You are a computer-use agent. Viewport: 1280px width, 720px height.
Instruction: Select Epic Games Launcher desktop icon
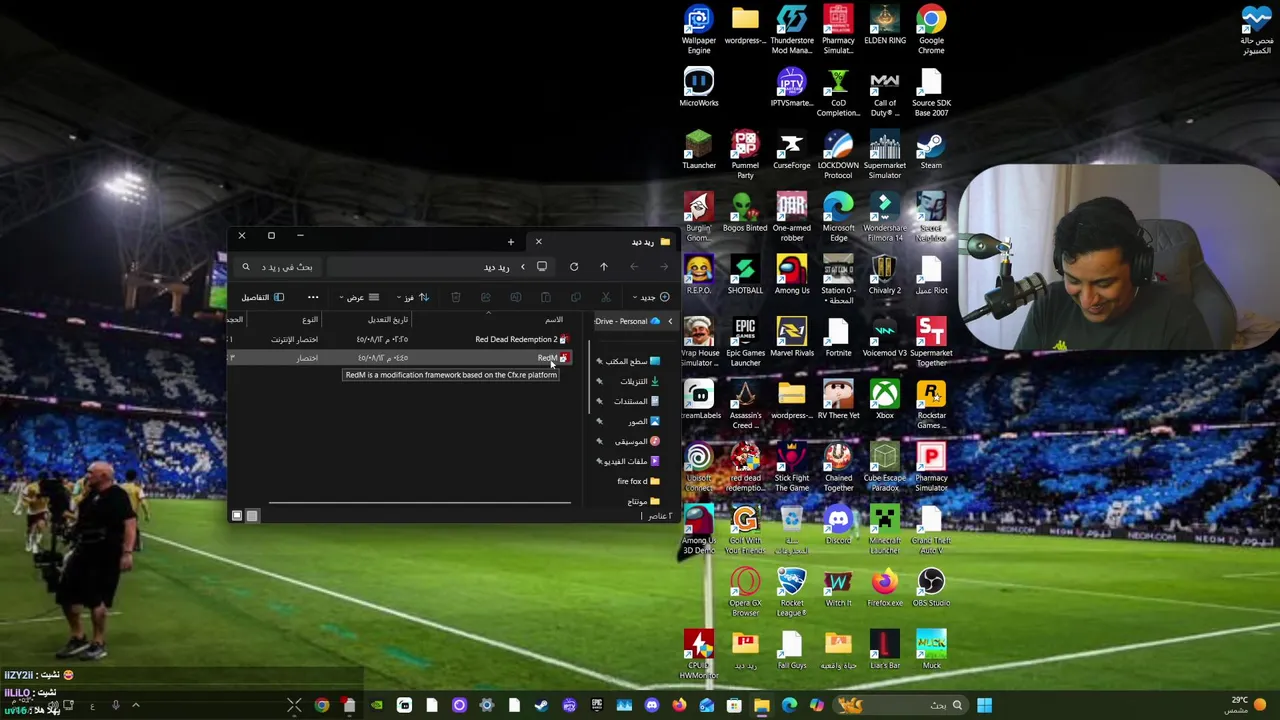(745, 342)
